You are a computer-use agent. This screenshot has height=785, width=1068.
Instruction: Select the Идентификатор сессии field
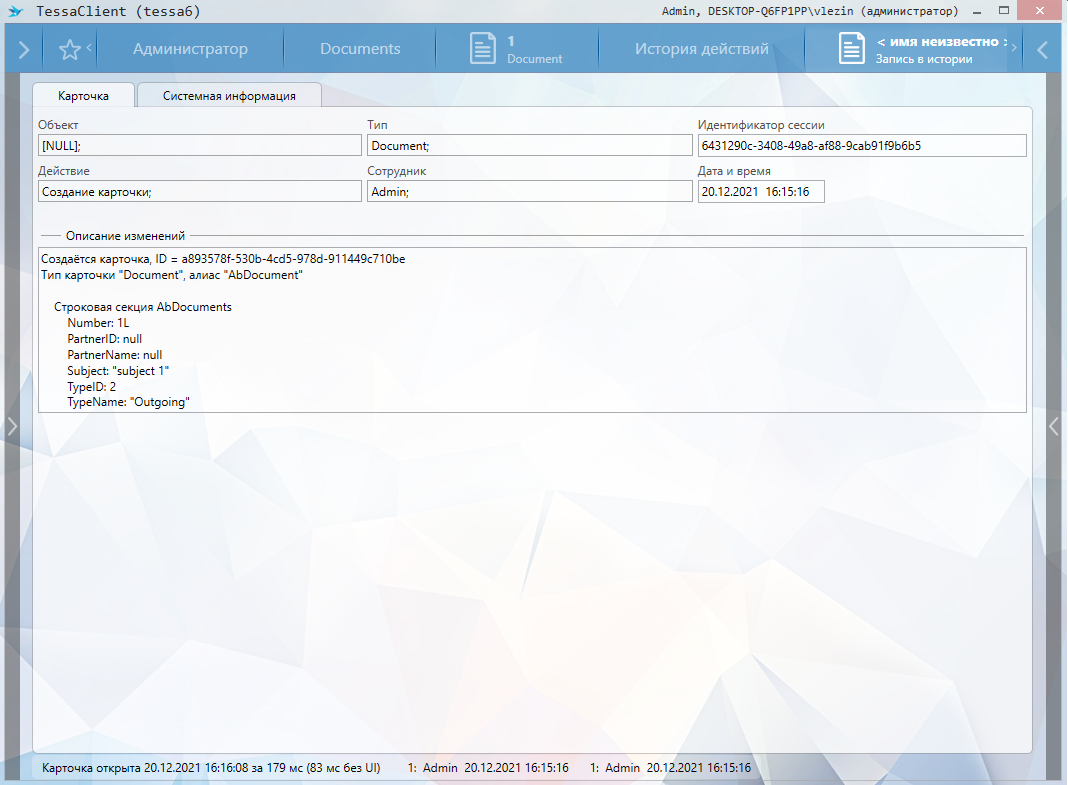pyautogui.click(x=861, y=146)
